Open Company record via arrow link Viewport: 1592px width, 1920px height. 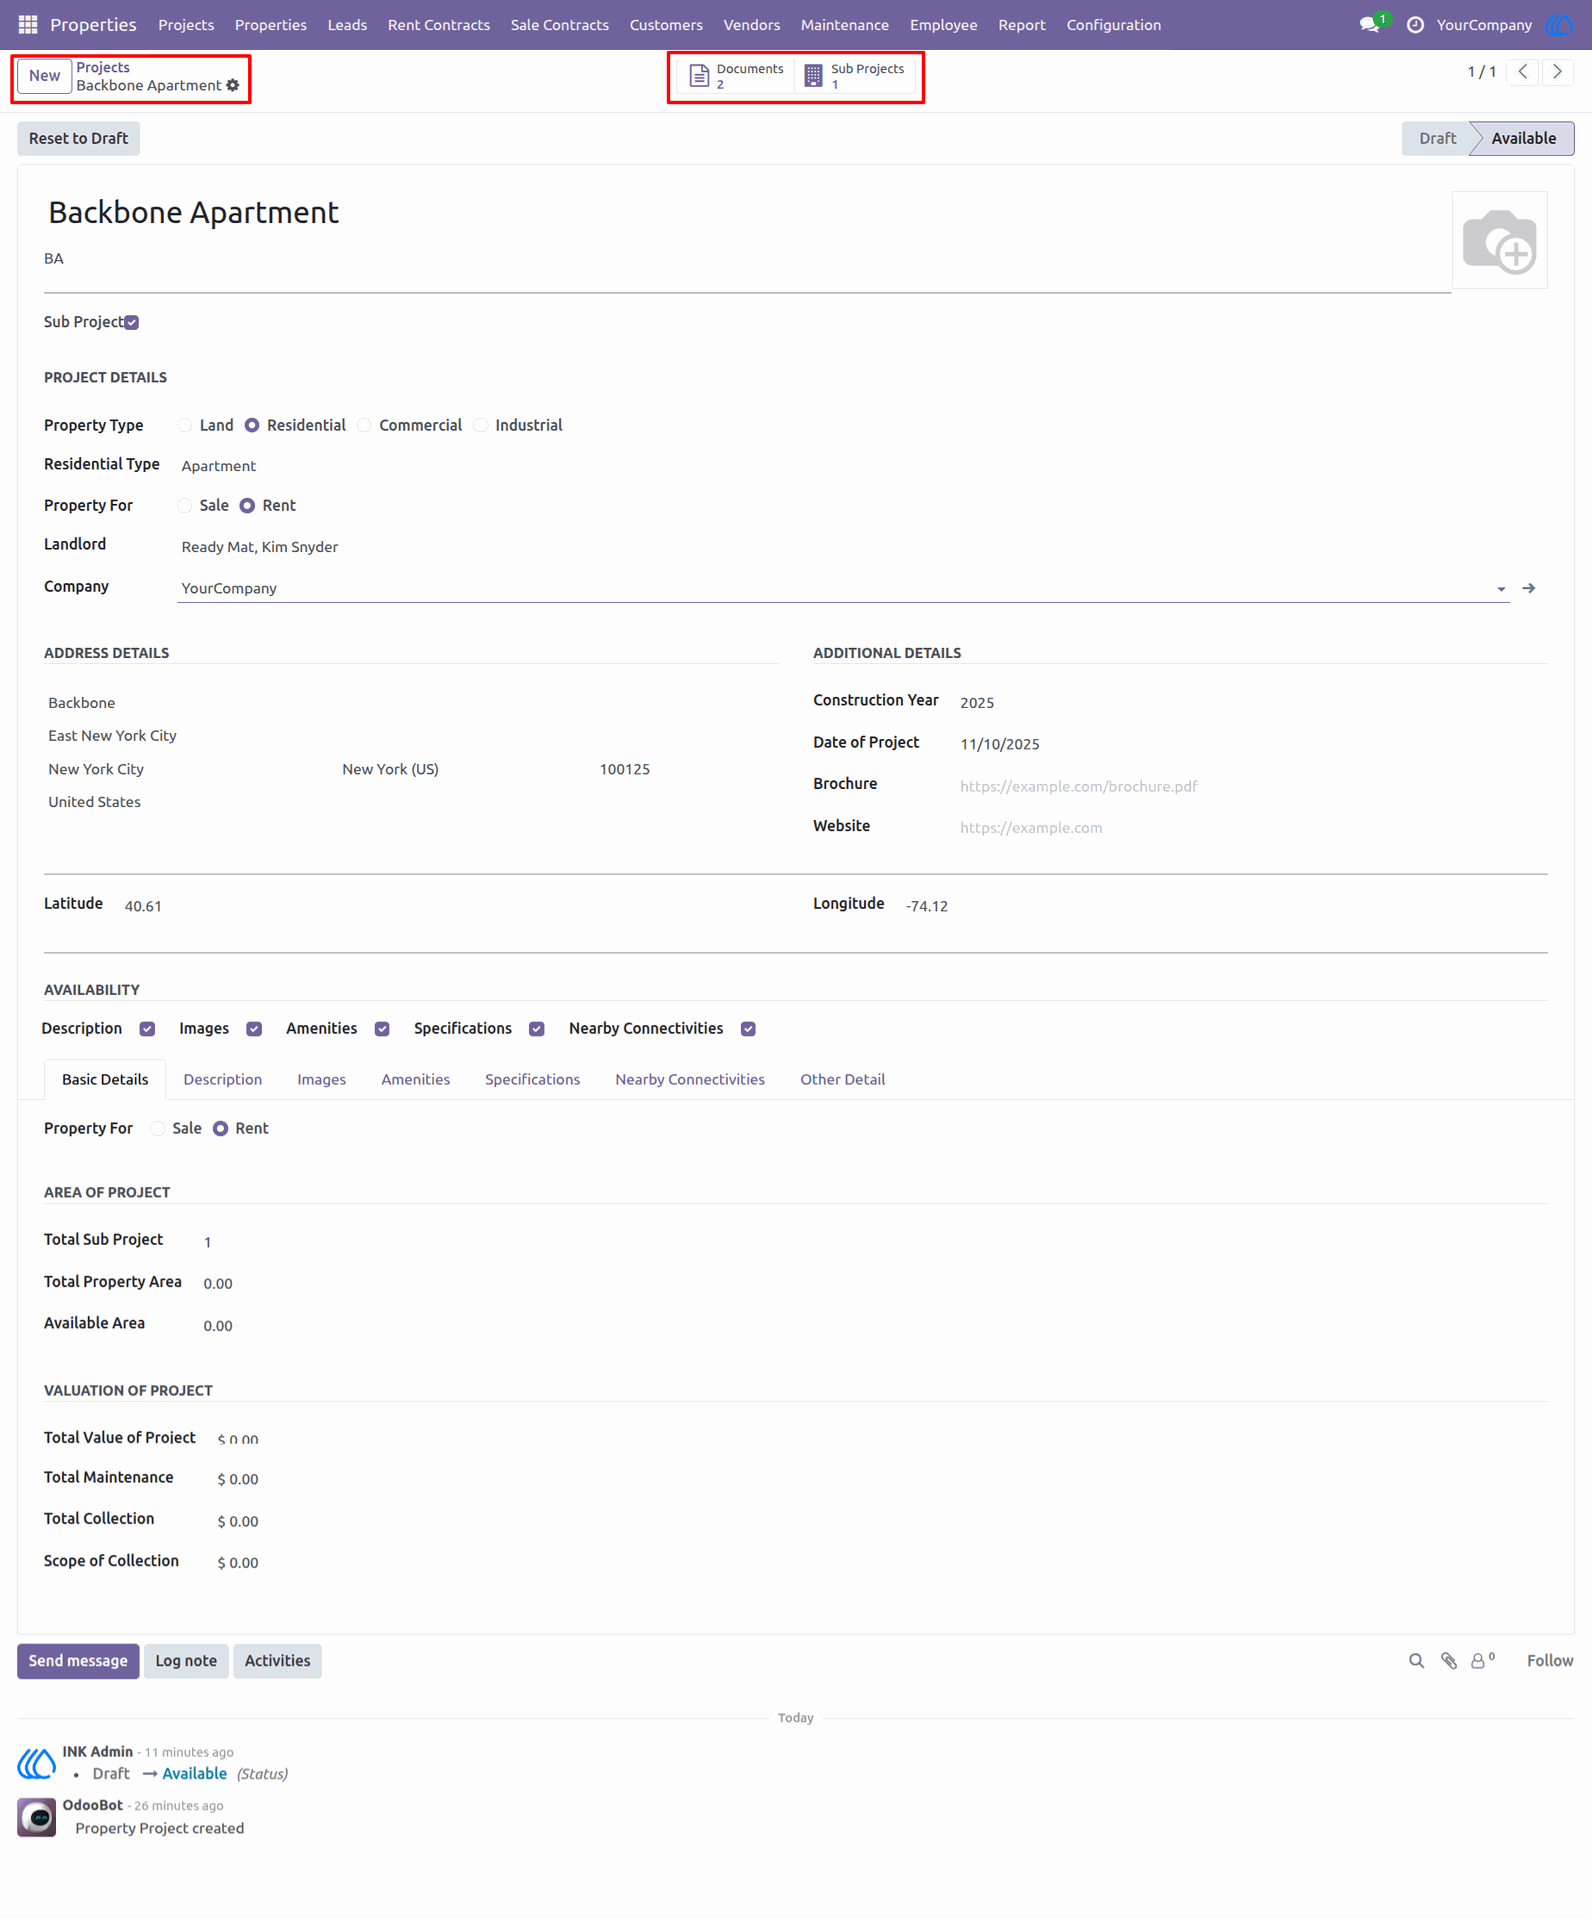pyautogui.click(x=1528, y=588)
